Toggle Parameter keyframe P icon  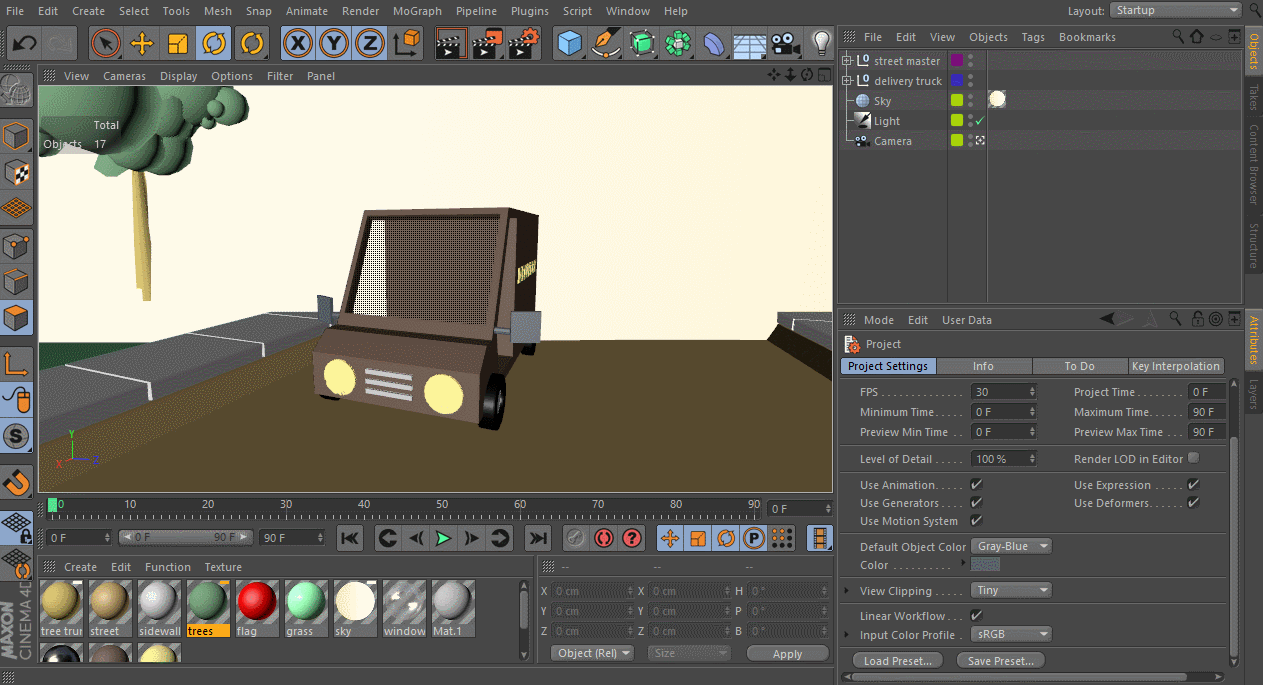click(754, 538)
